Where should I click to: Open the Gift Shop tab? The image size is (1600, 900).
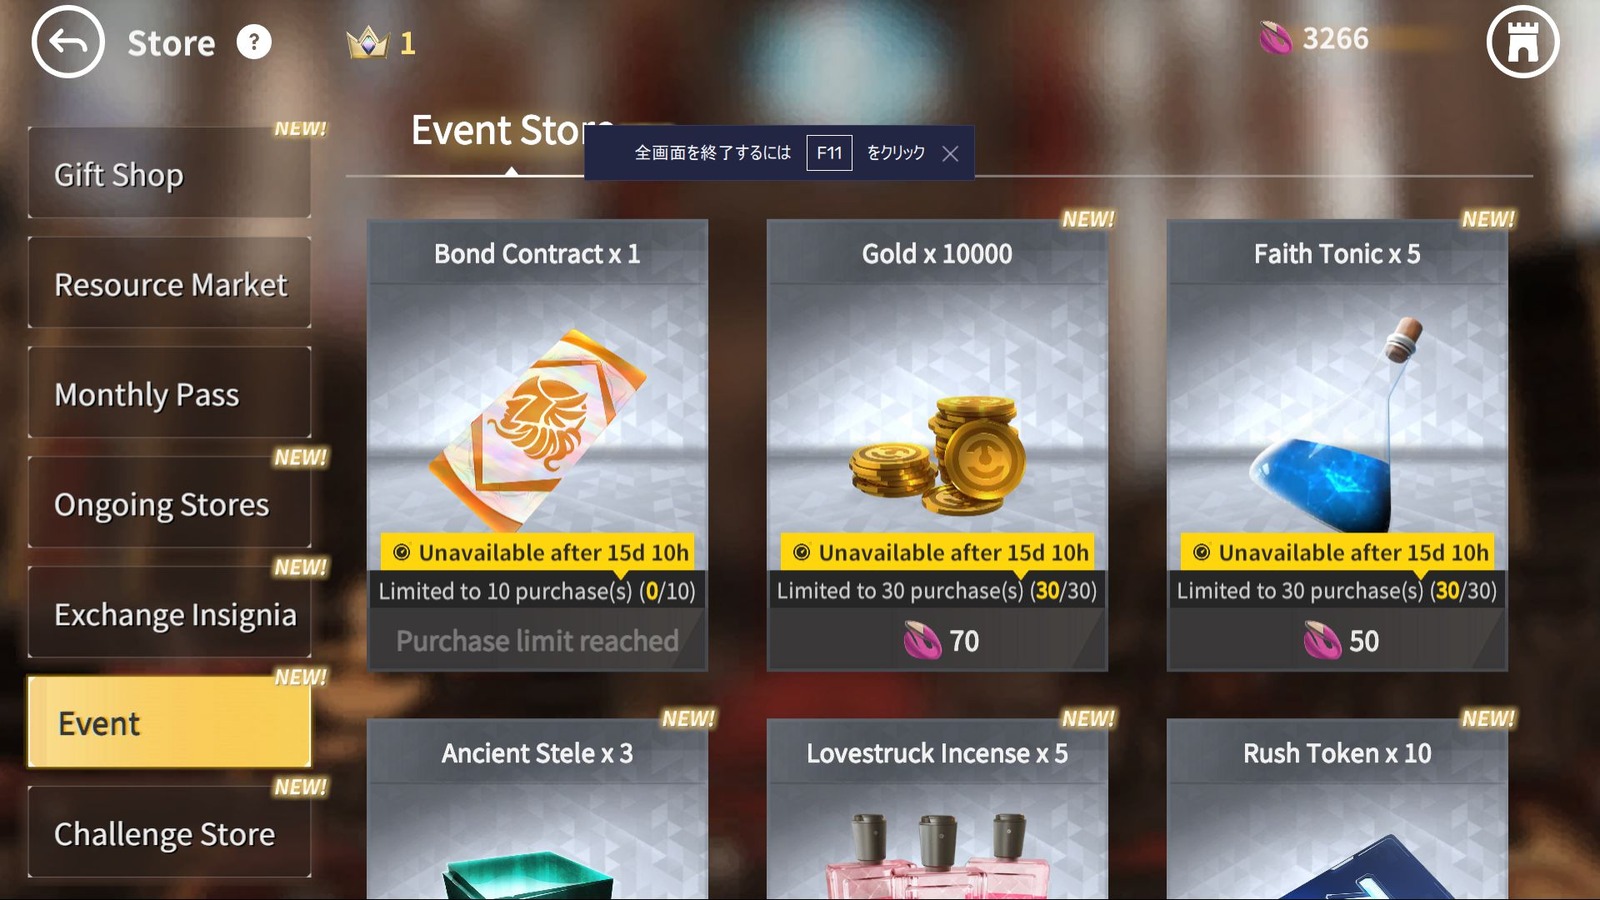click(x=169, y=173)
